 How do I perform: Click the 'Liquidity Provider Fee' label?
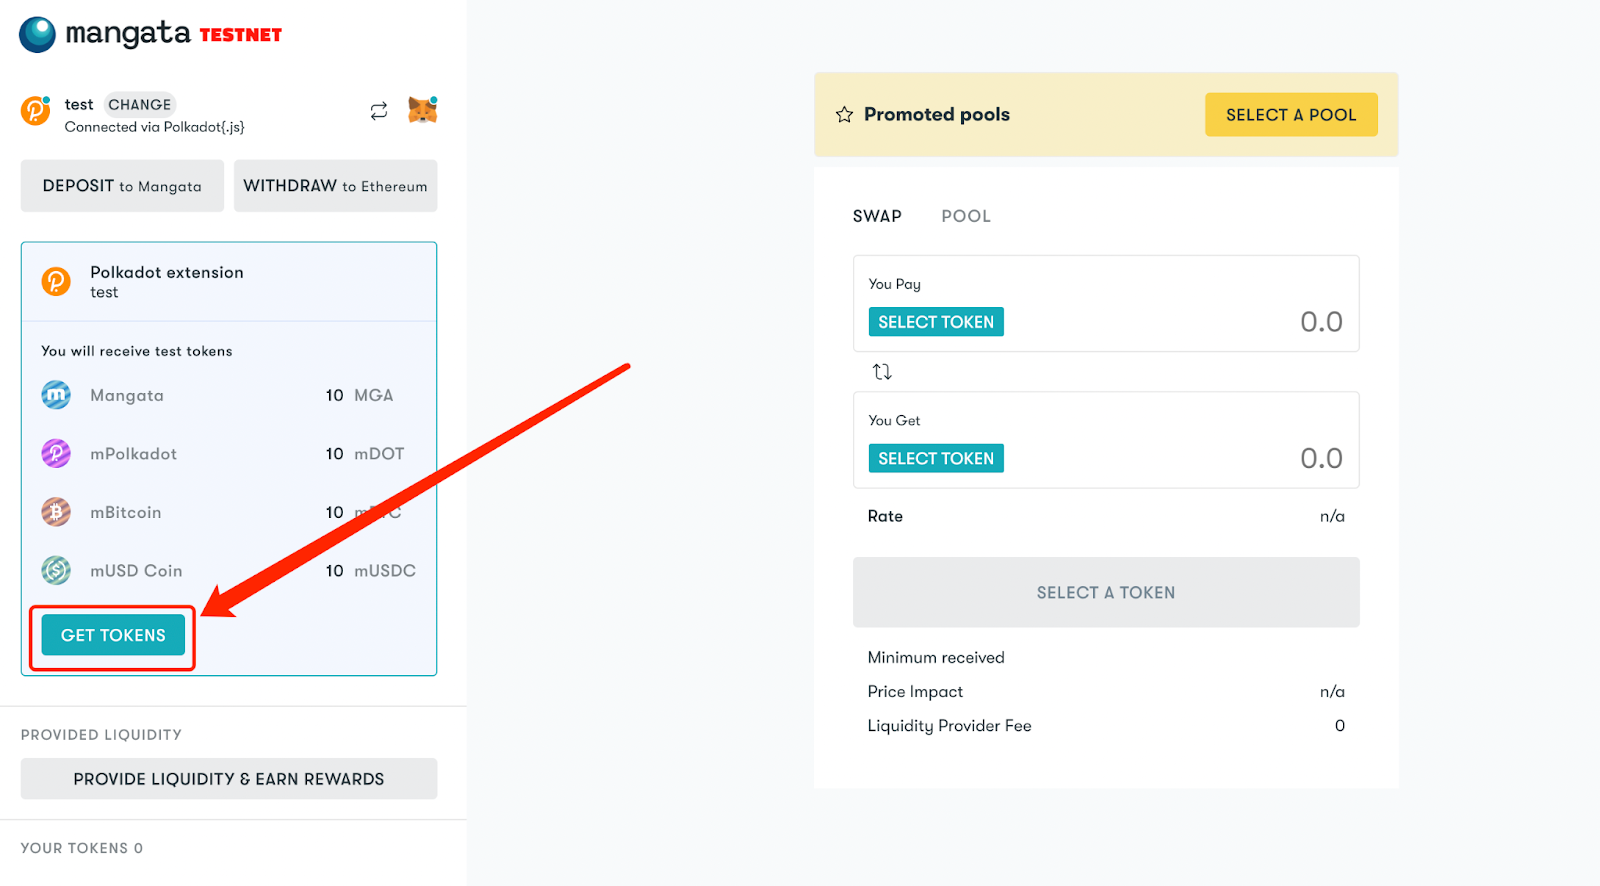[x=949, y=726]
